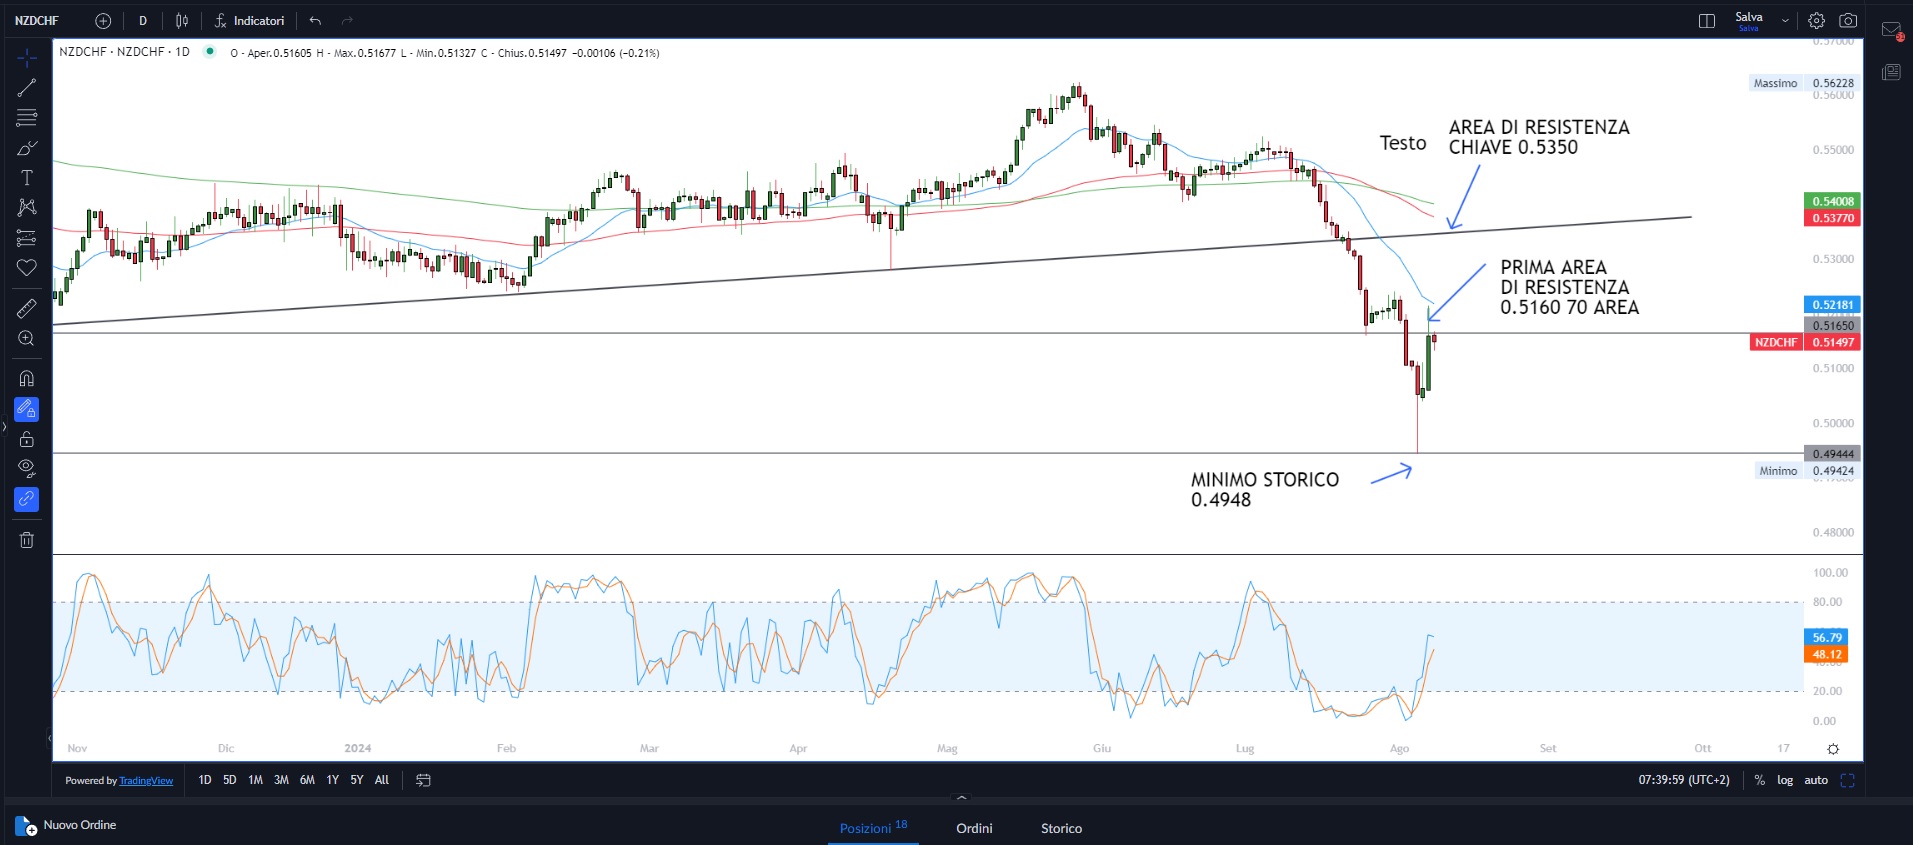Hide all drawings with eye icon
Viewport: 1913px width, 845px height.
tap(27, 468)
